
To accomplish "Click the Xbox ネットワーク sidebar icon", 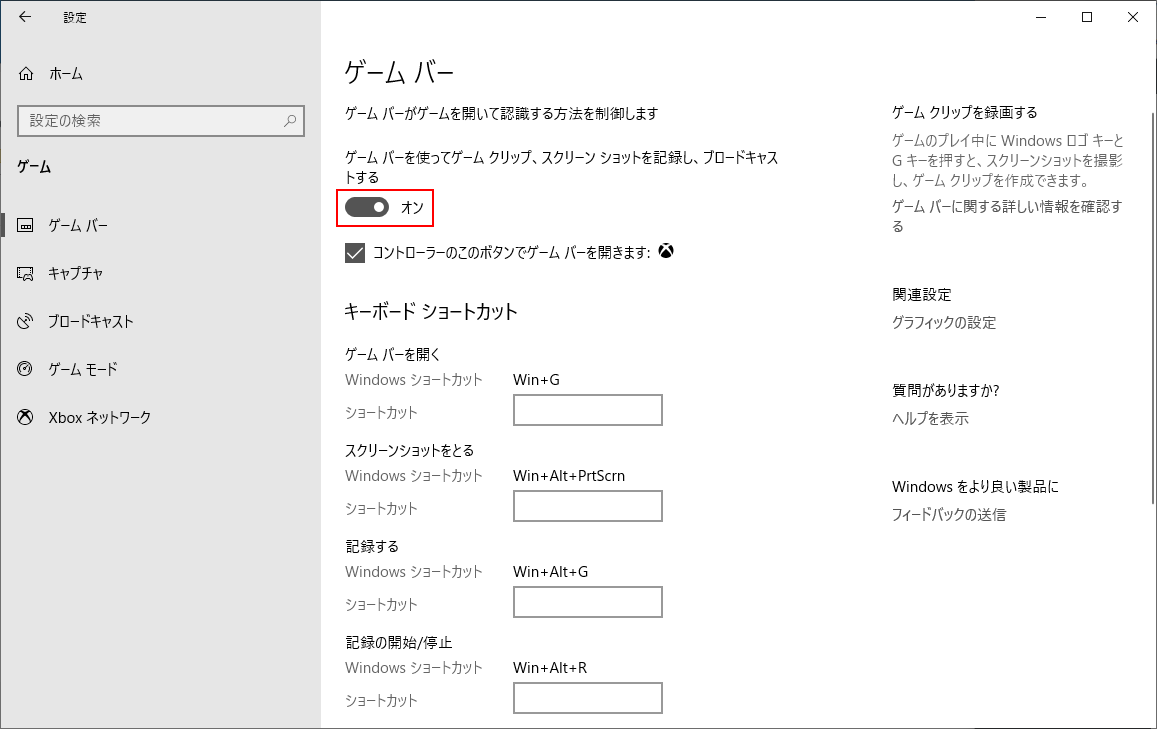I will (x=25, y=418).
